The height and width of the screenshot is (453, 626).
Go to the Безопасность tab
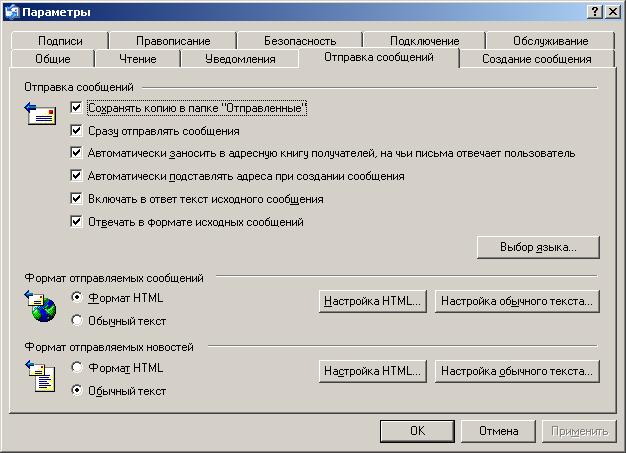[x=300, y=41]
